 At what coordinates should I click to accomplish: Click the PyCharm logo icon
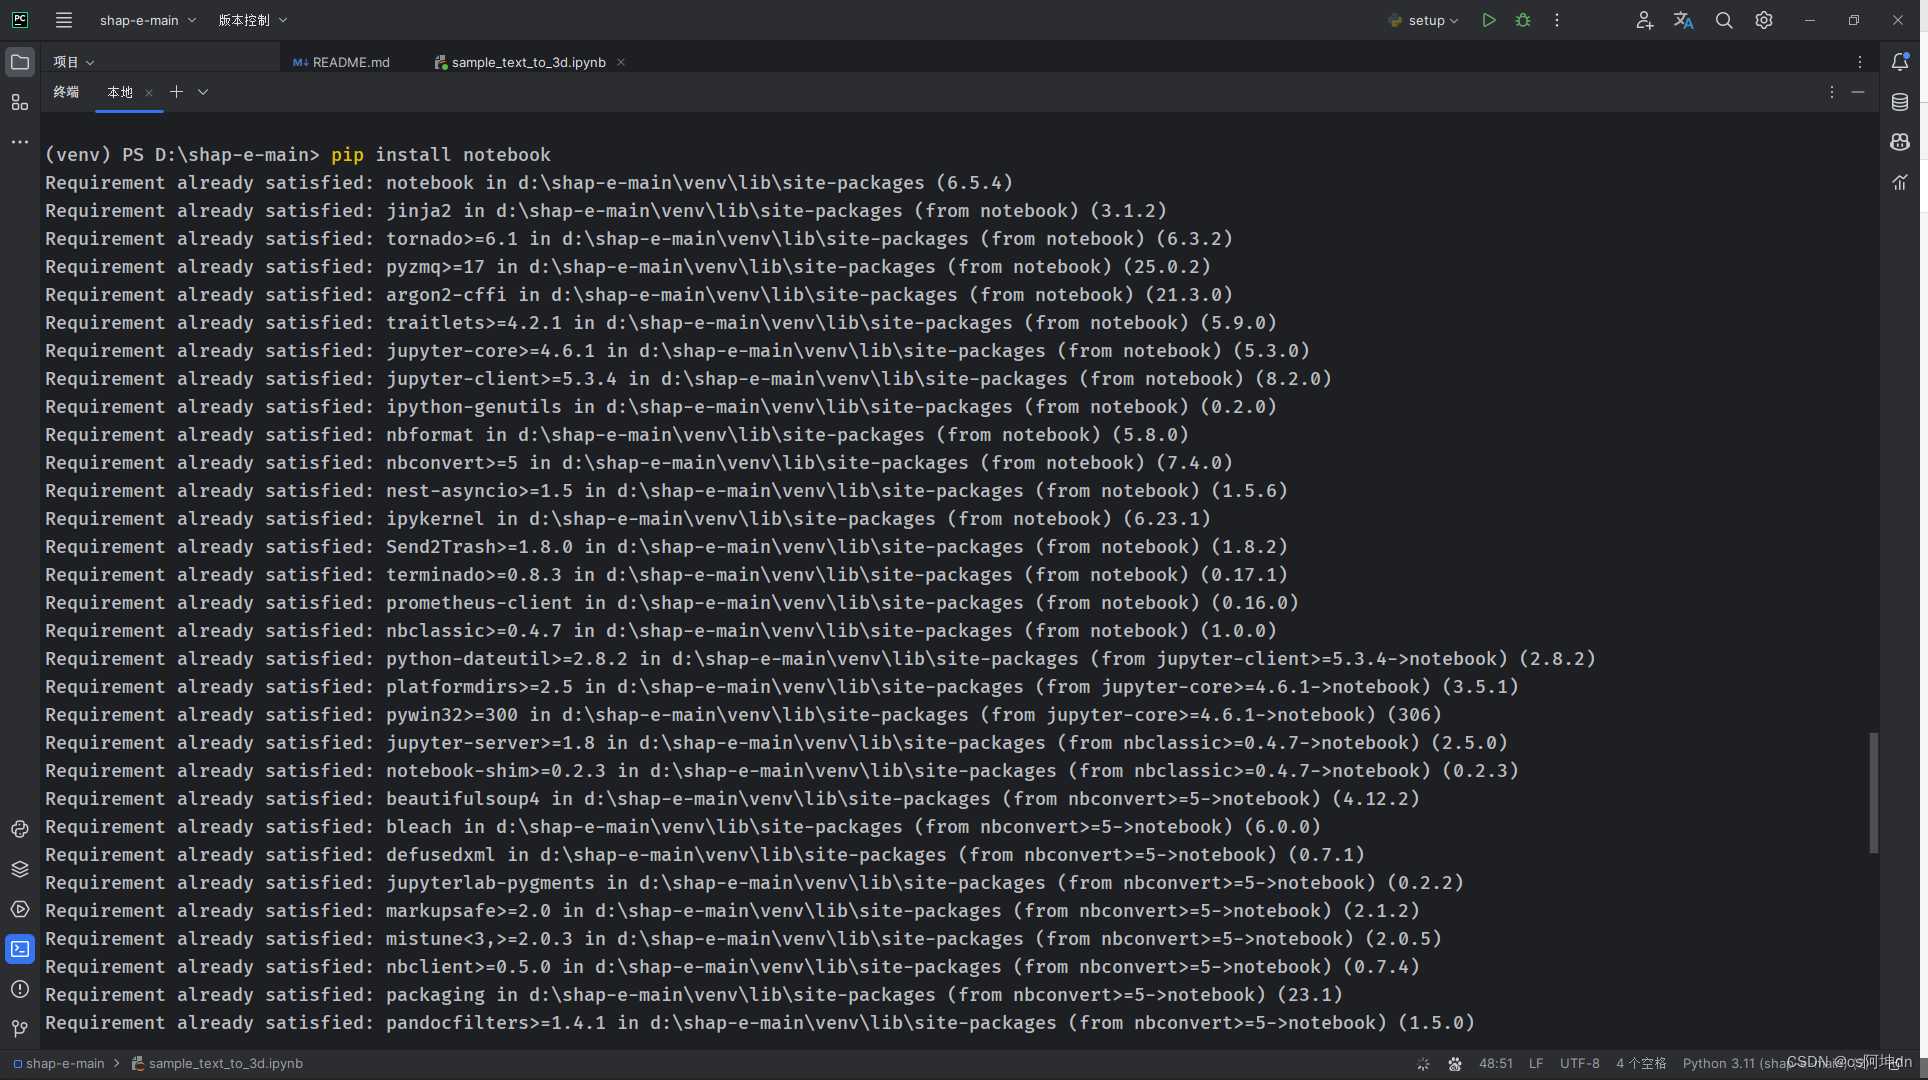click(x=20, y=20)
